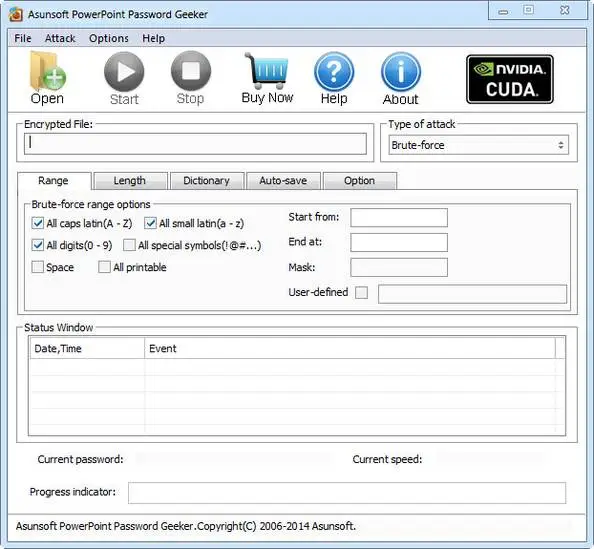Switch to the Auto-save tab
This screenshot has height=549, width=594.
coord(283,181)
